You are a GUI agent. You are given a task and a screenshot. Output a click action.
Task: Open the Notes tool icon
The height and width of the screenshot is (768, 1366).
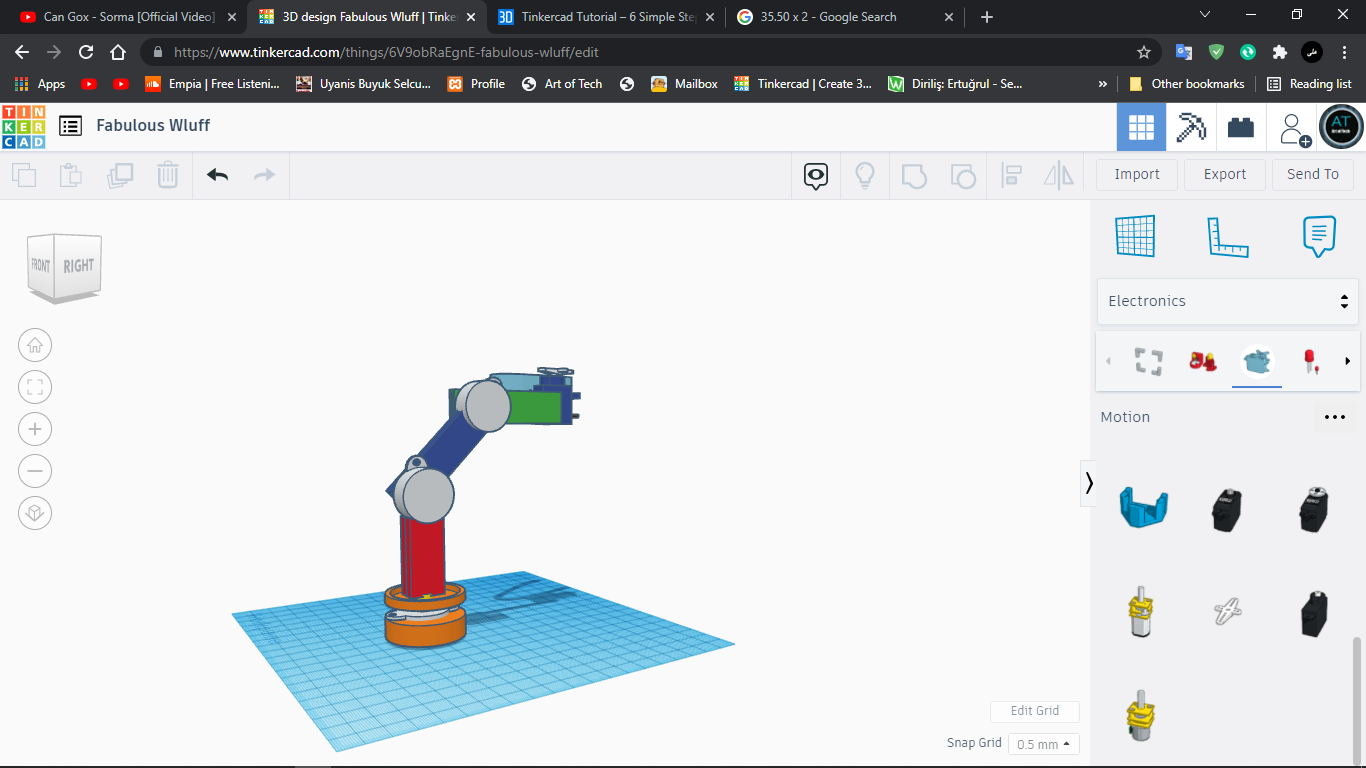pos(1319,236)
